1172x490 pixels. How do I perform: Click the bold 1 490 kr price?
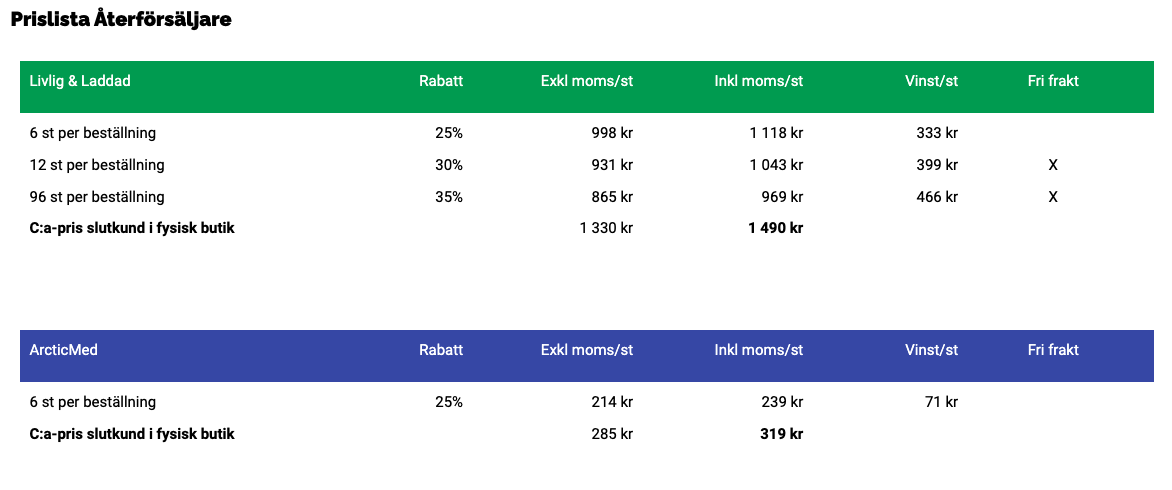[776, 228]
